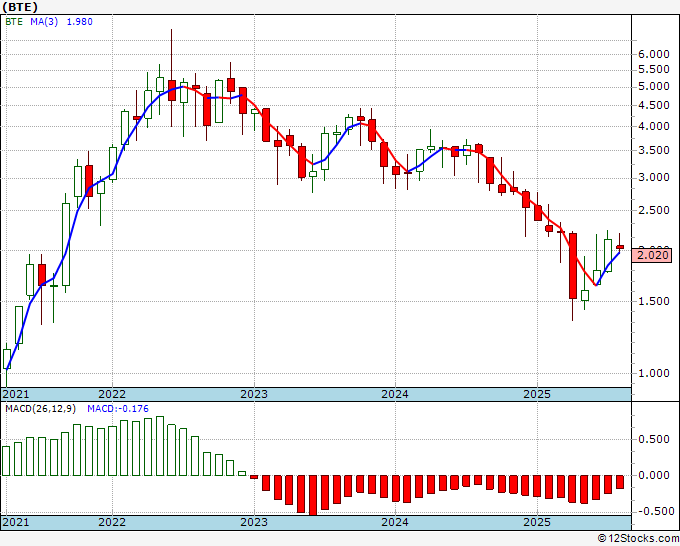Click the 2.500 price axis label

654,210
